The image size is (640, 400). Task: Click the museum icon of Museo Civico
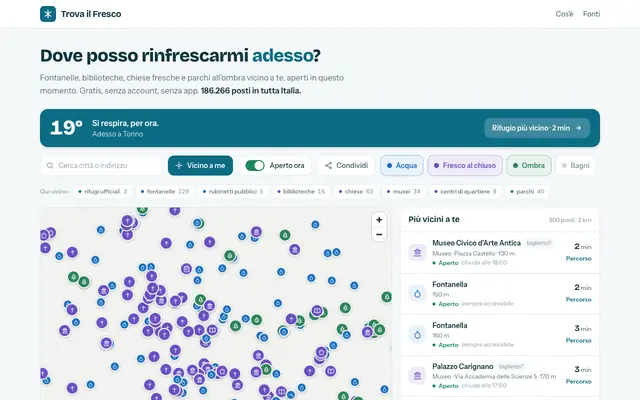417,253
